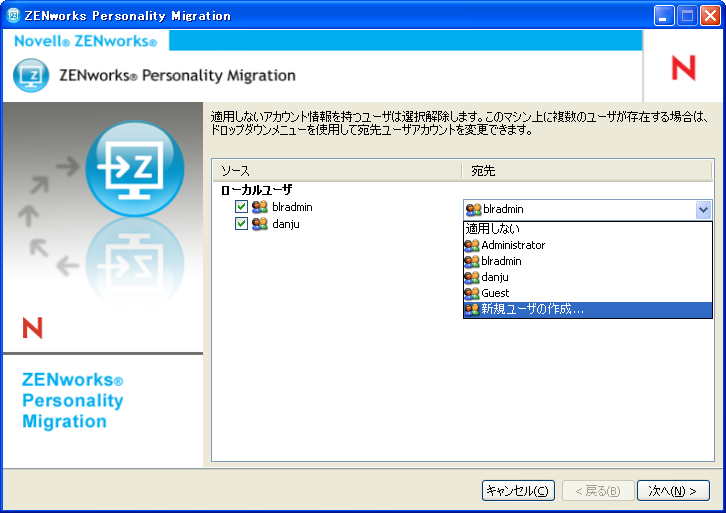The width and height of the screenshot is (726, 513).
Task: Click the blradmin destination combo box
Action: [x=587, y=210]
